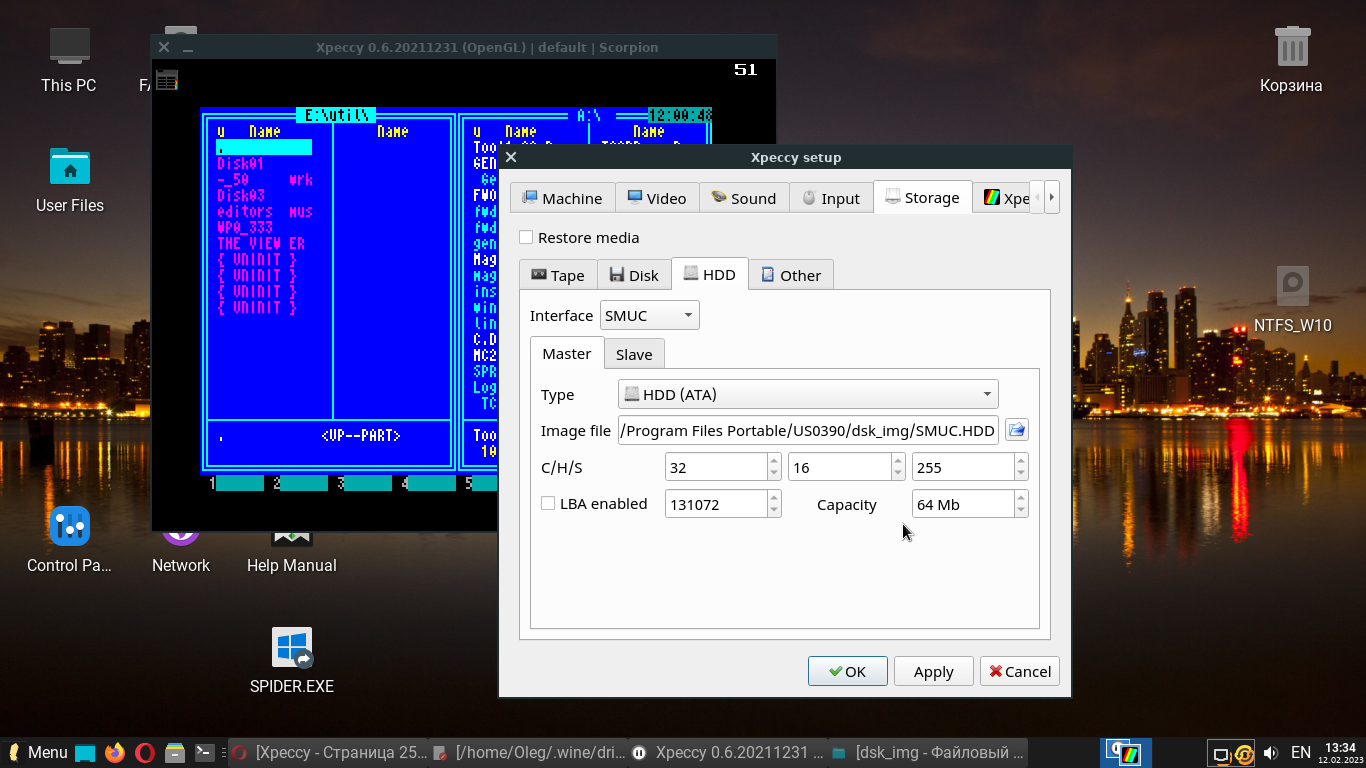Switch to Disk sub-tab
The width and height of the screenshot is (1366, 768).
tap(634, 275)
